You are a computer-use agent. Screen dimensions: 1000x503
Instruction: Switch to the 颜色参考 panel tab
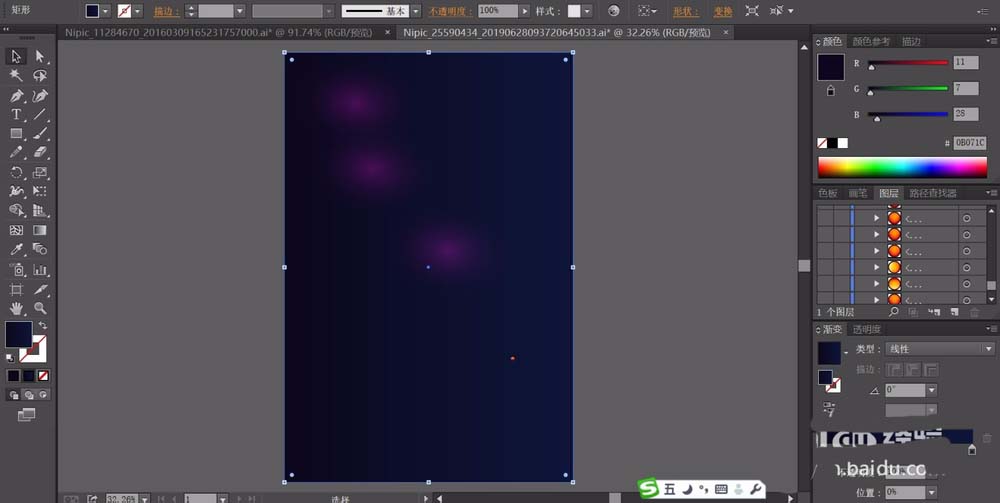pyautogui.click(x=871, y=41)
